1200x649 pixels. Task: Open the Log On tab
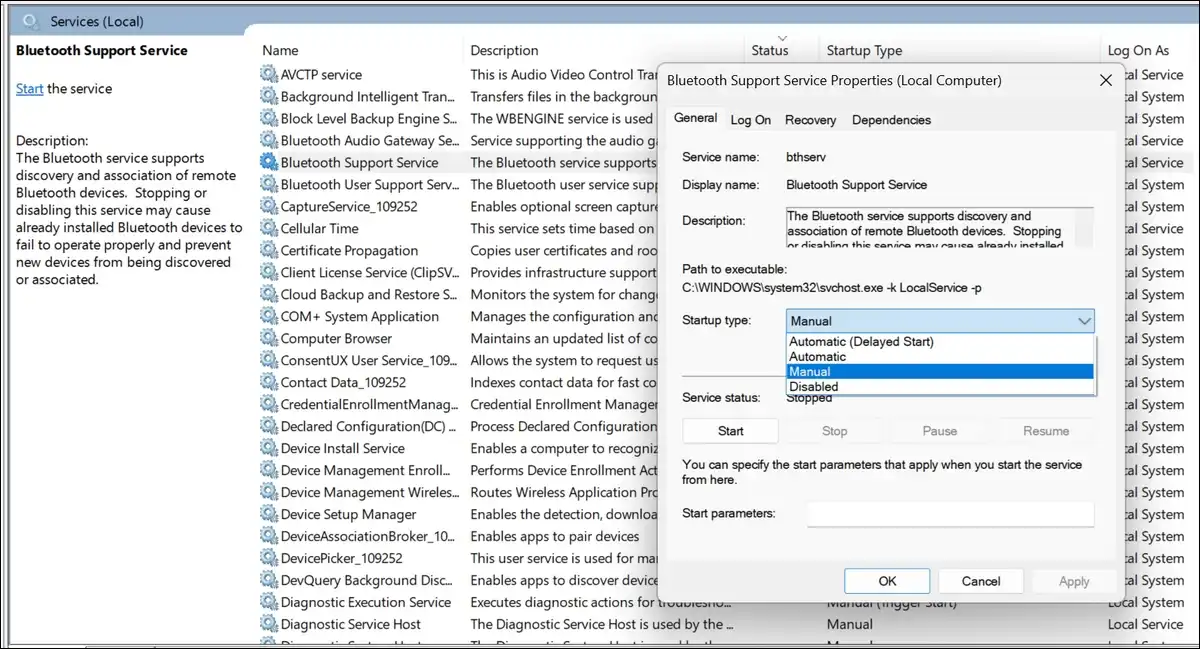tap(750, 120)
